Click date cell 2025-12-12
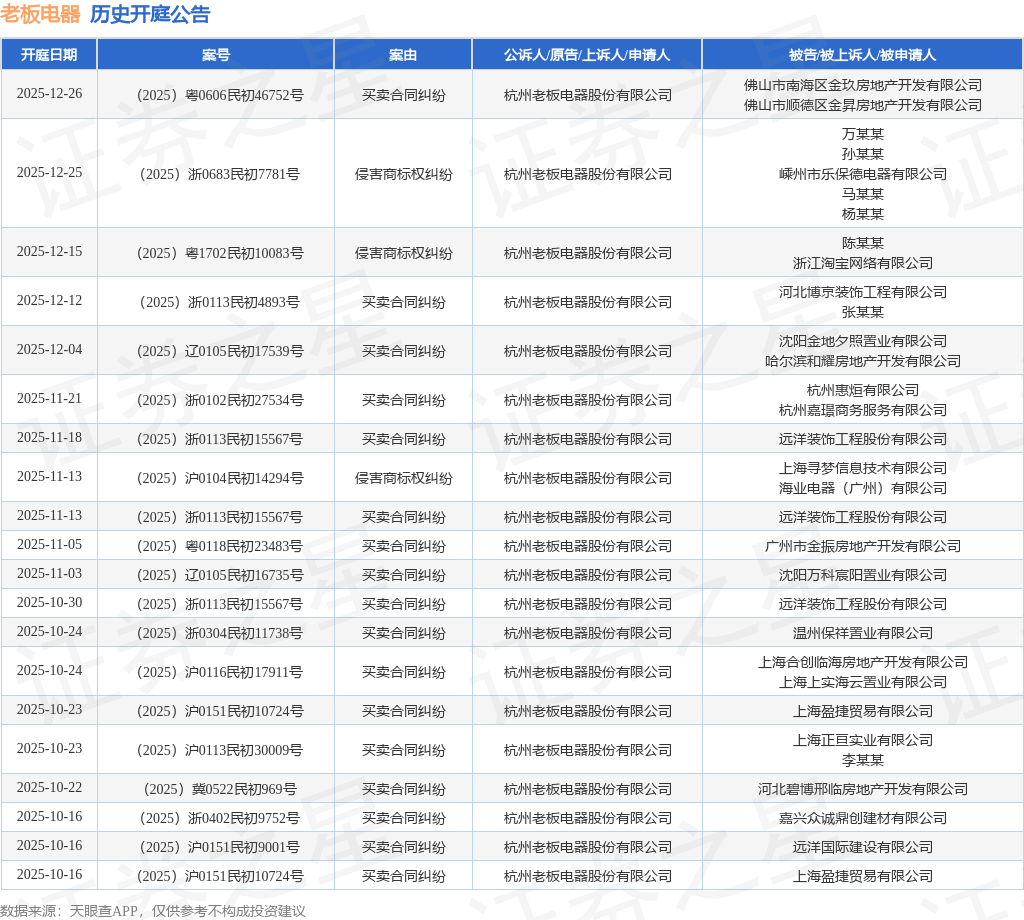The image size is (1024, 920). point(50,300)
